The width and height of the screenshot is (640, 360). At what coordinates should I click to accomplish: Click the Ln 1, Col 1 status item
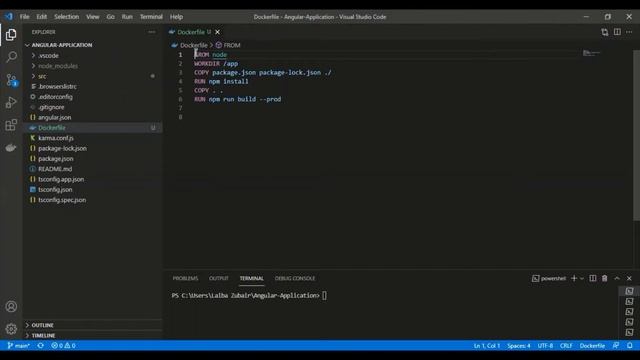487,346
